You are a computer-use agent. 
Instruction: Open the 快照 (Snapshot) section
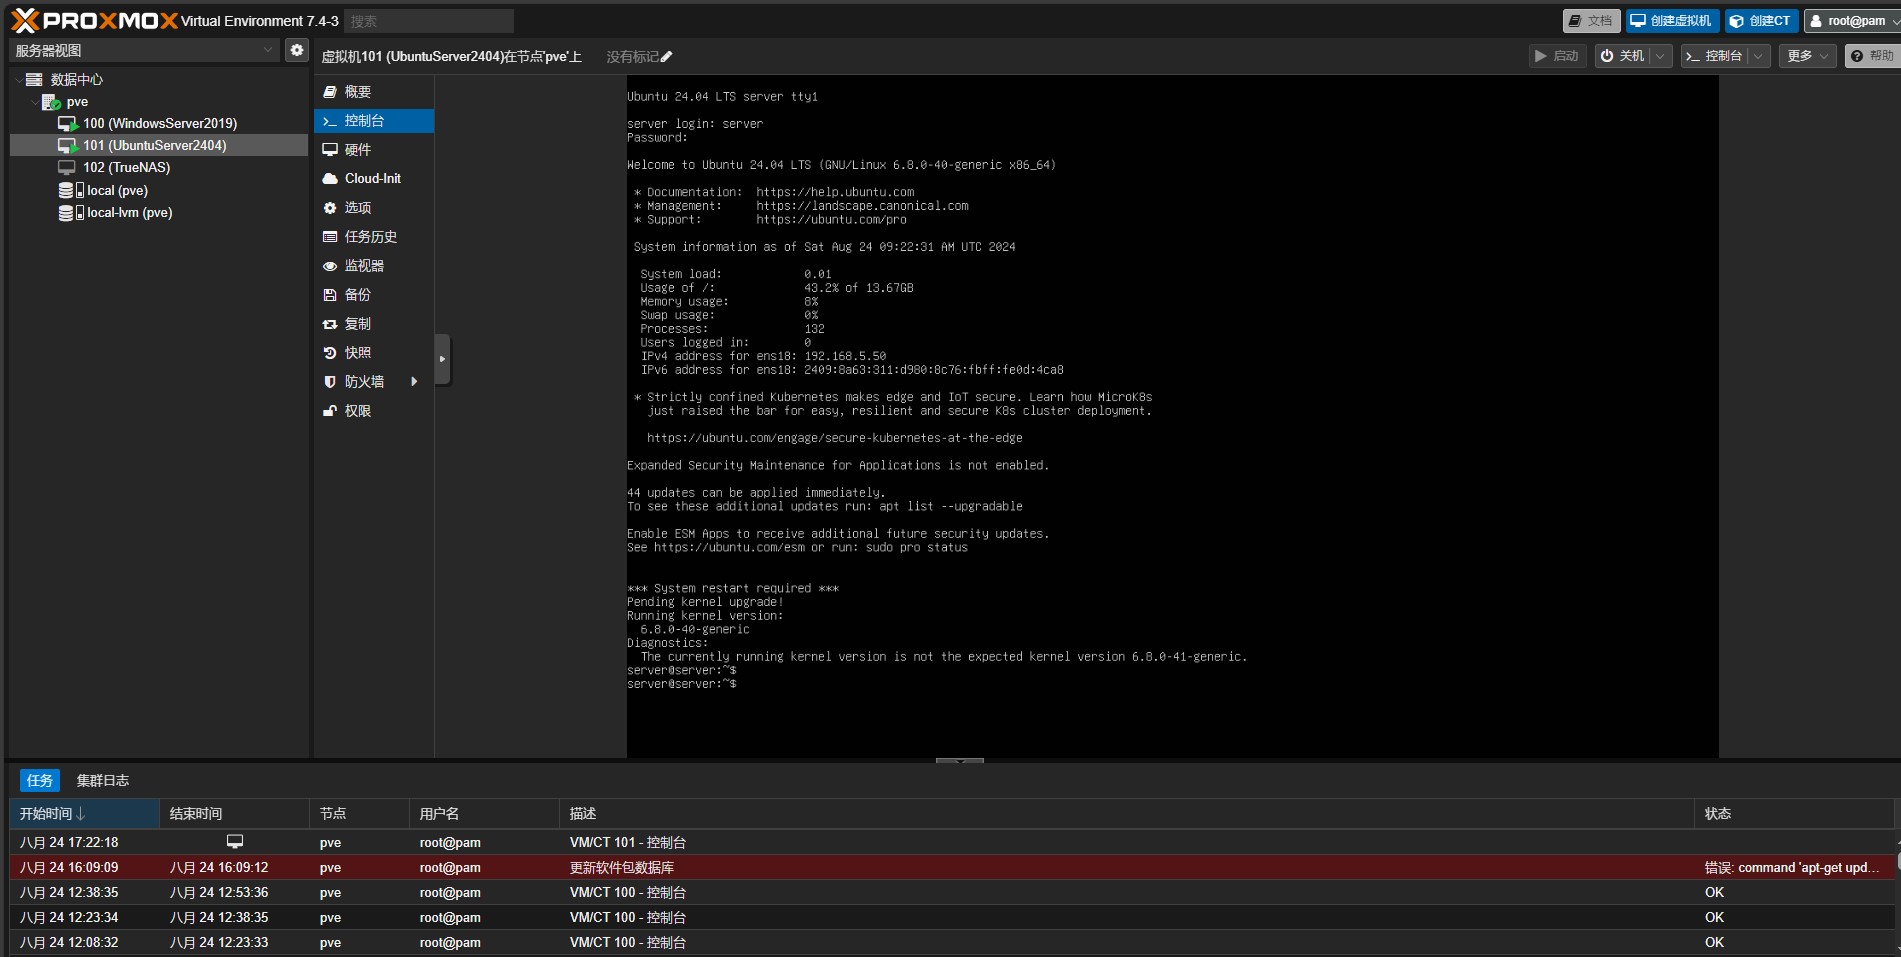(x=357, y=353)
